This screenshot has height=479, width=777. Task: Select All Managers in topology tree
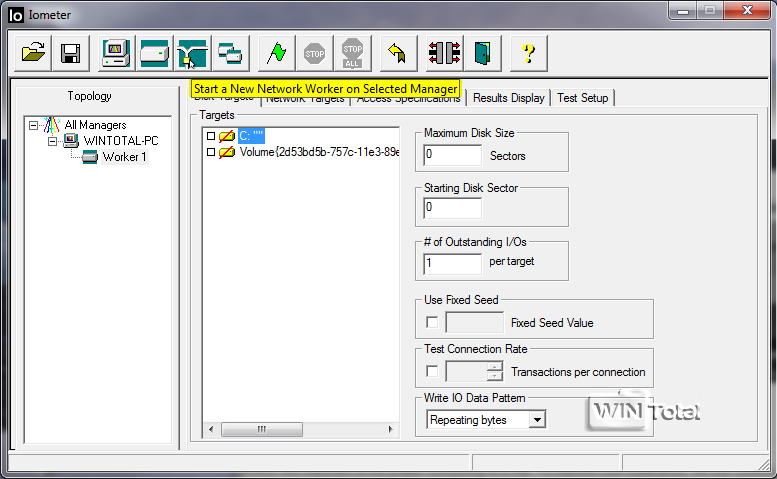coord(95,125)
